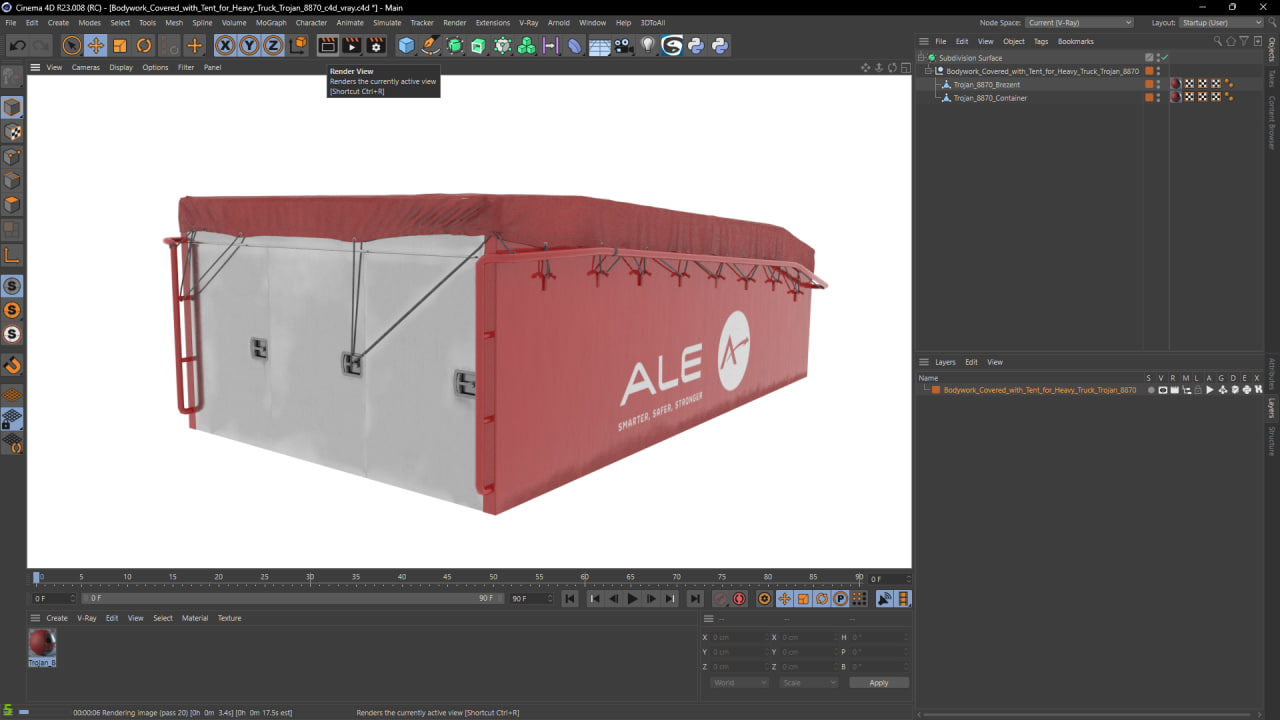Select the Spline Pen tool icon
Image resolution: width=1280 pixels, height=720 pixels.
(430, 45)
